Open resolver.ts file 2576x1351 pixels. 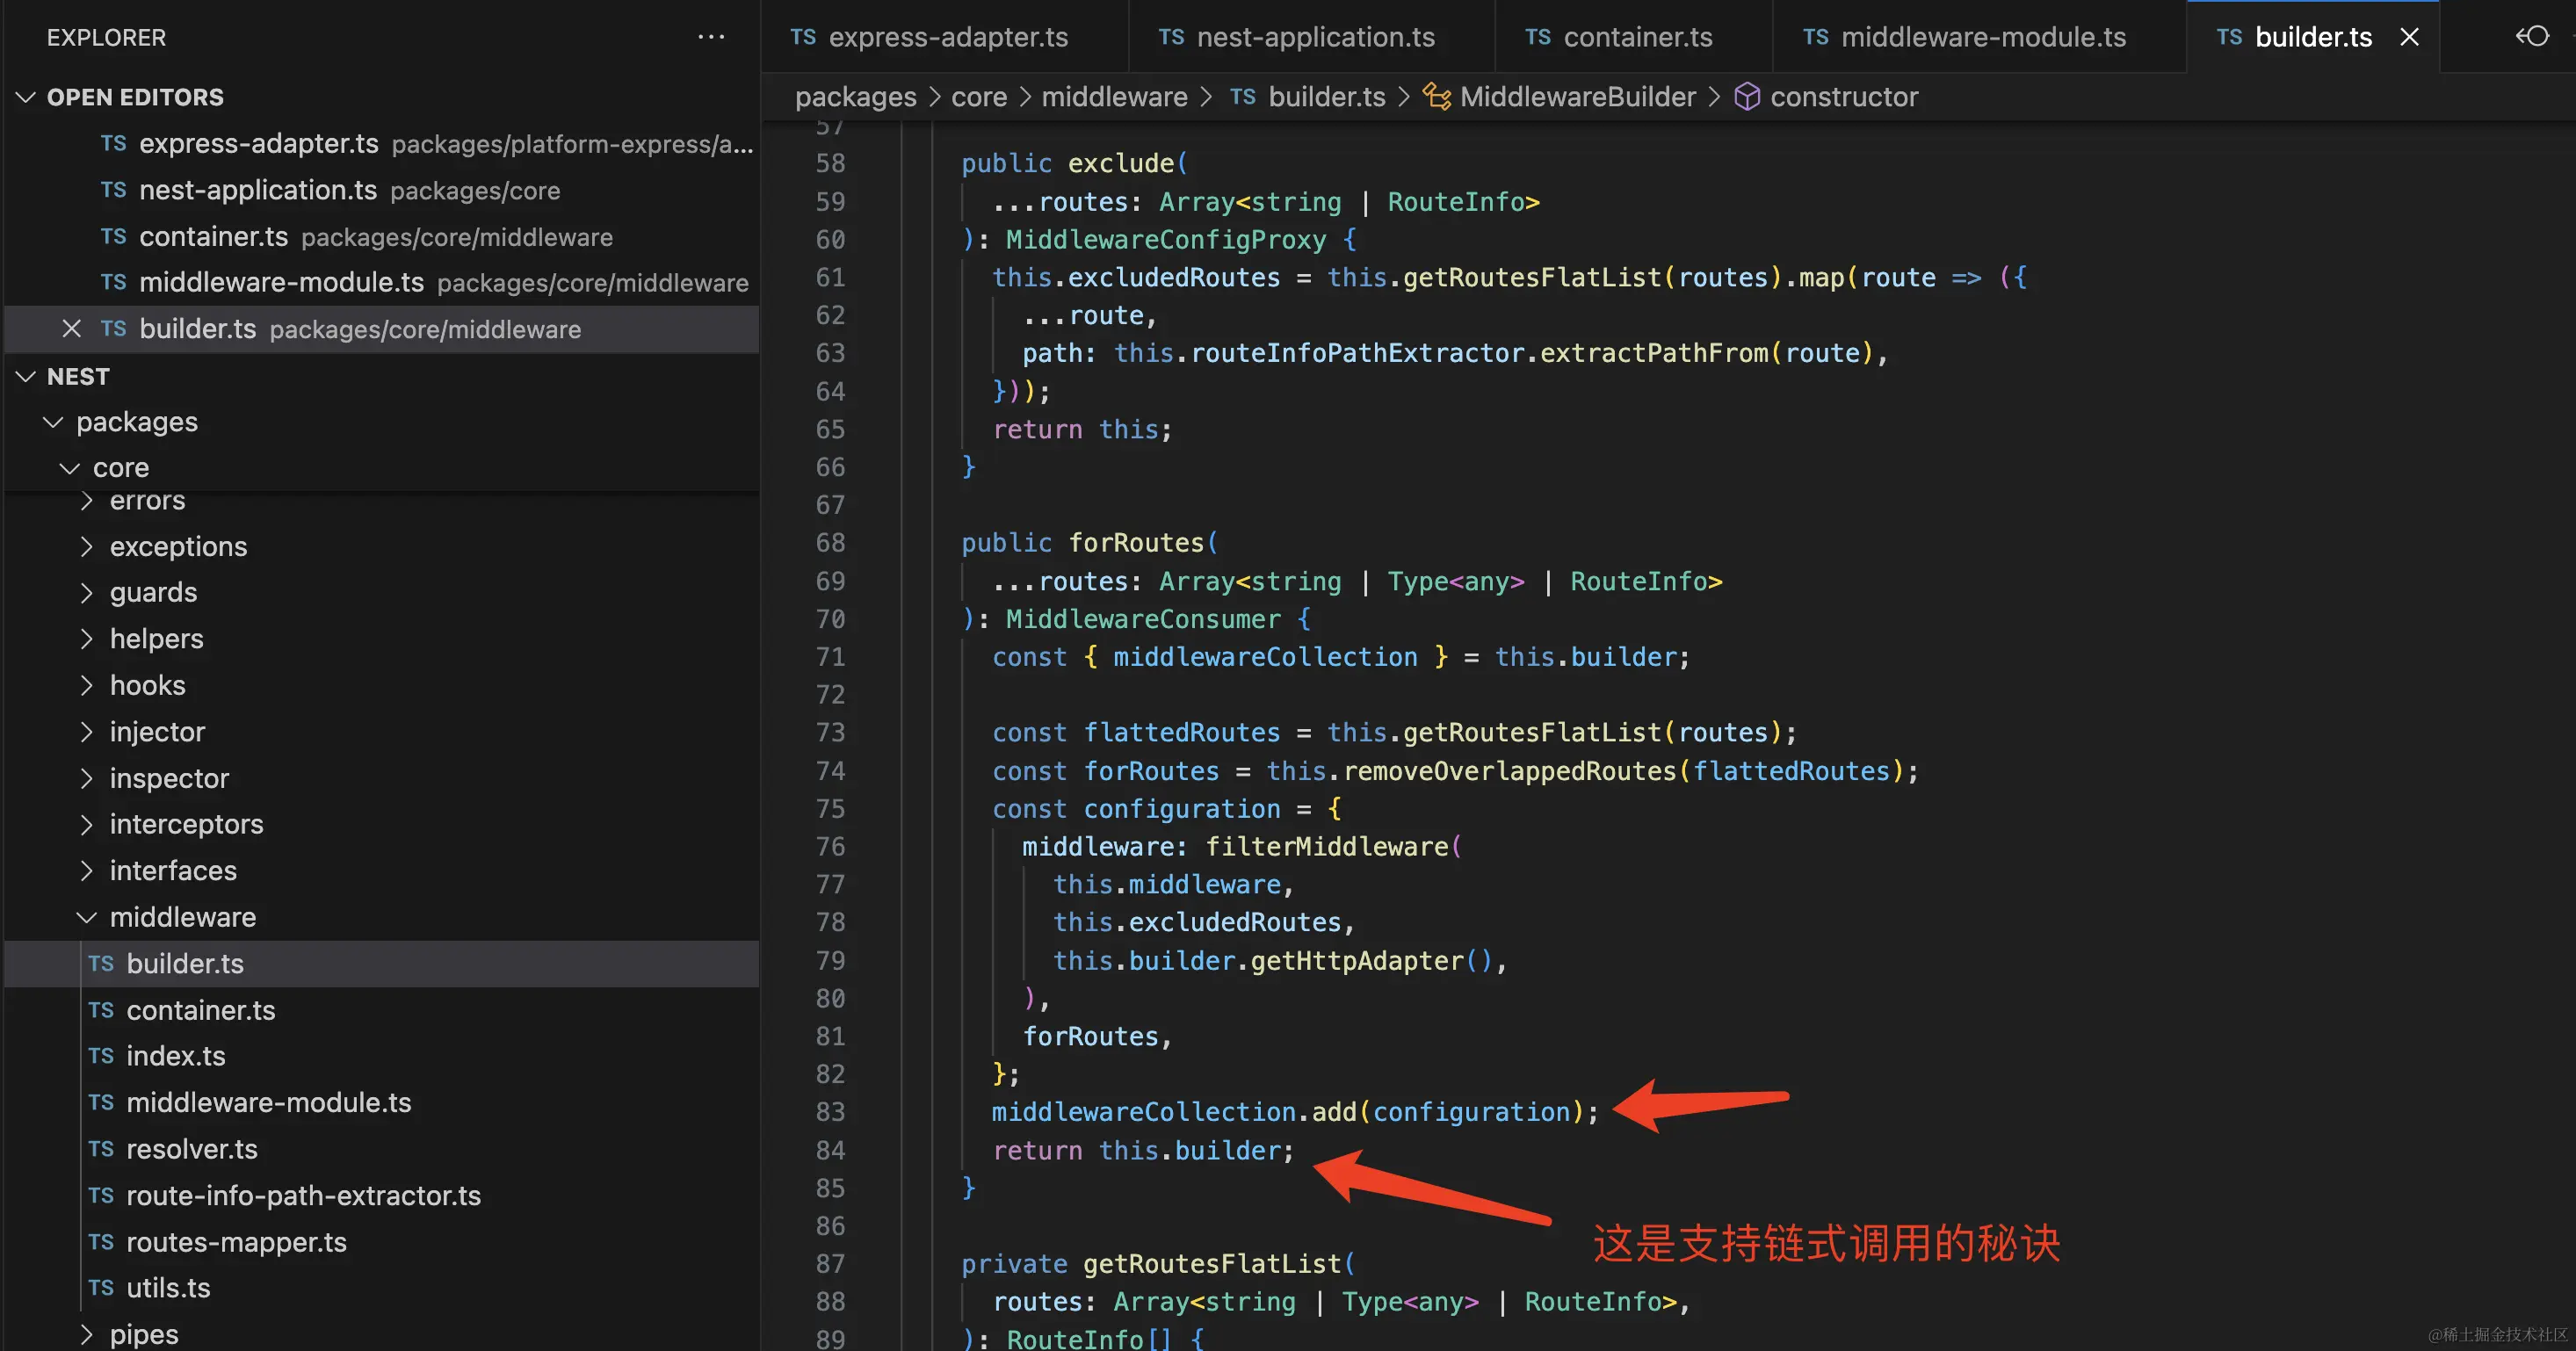382,1149
